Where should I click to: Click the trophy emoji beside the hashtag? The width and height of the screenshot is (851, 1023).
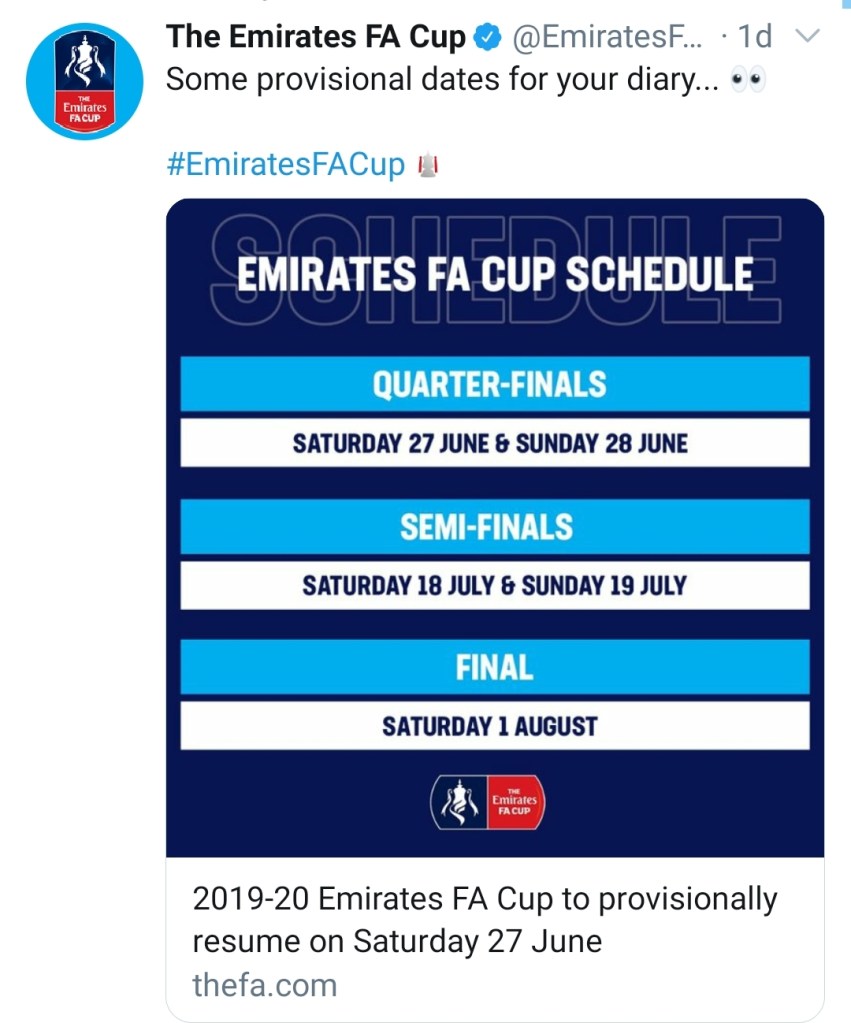pyautogui.click(x=427, y=165)
